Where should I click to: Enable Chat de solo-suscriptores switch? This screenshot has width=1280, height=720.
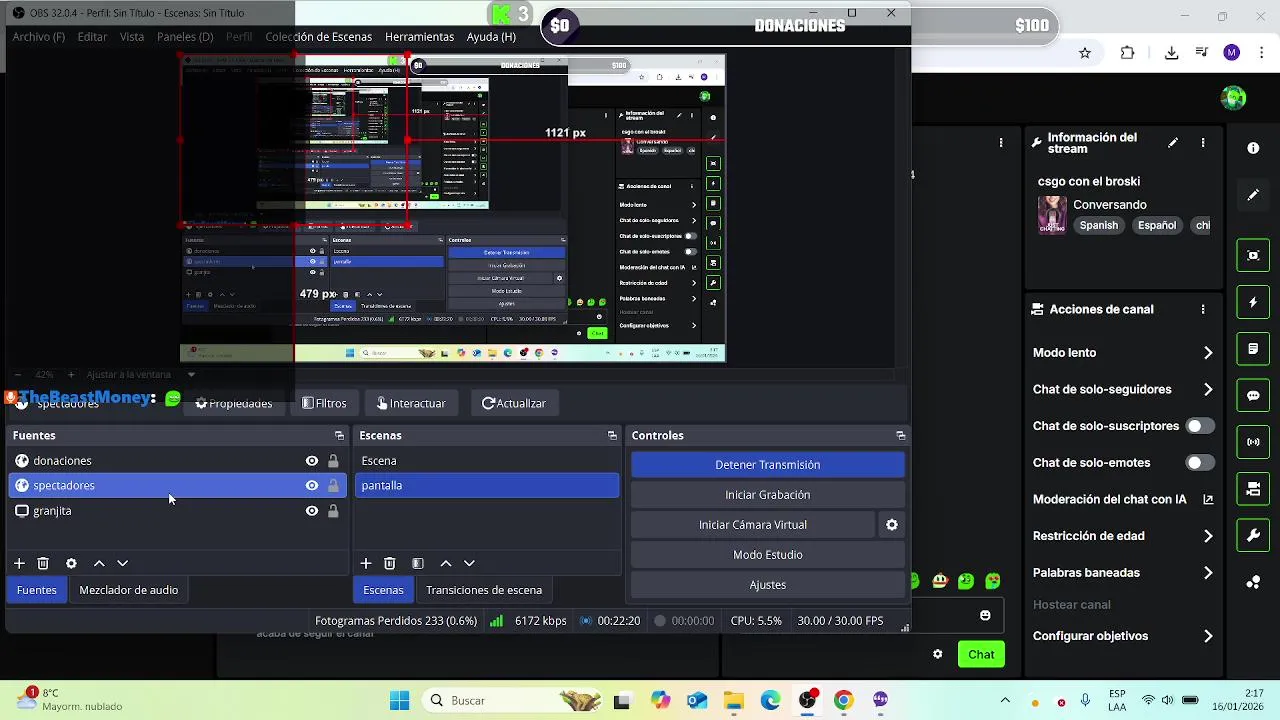click(1200, 426)
